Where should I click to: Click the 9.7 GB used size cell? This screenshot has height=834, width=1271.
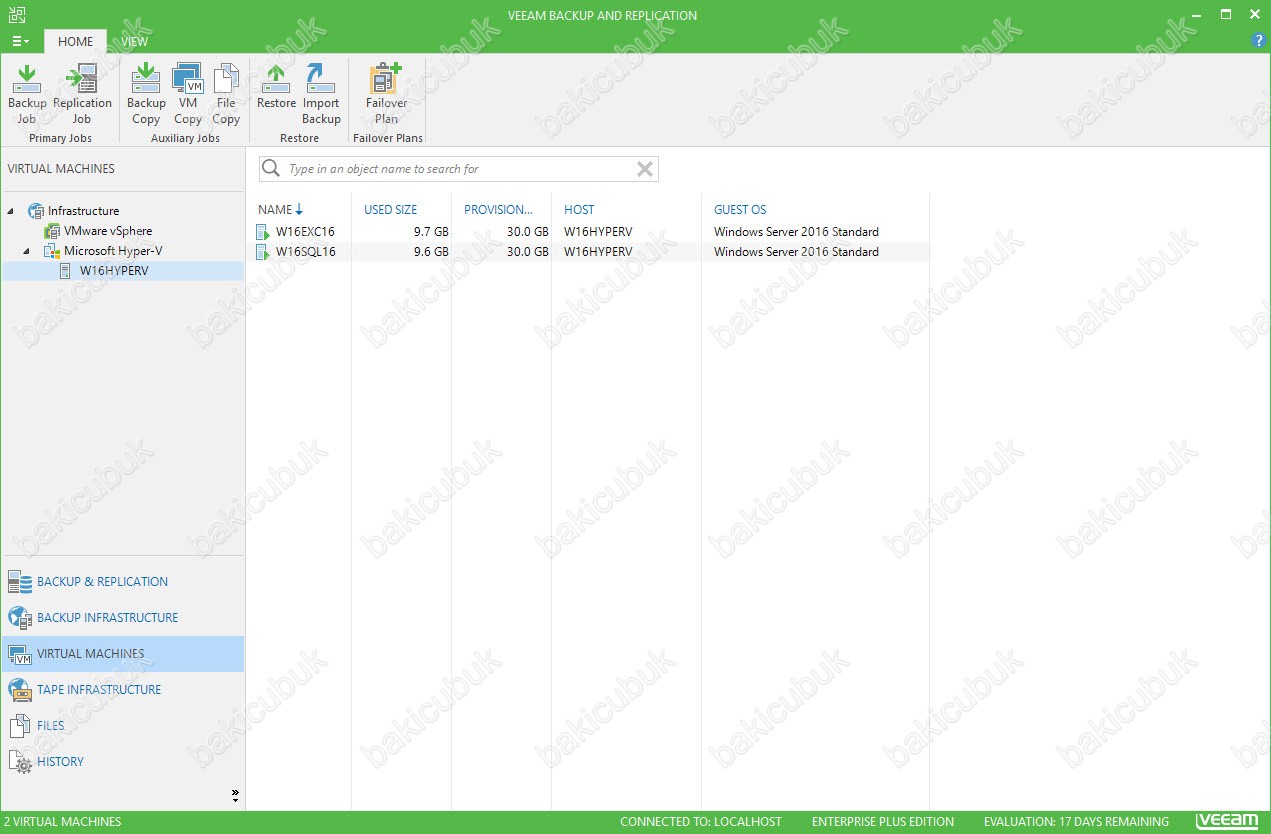pos(431,232)
